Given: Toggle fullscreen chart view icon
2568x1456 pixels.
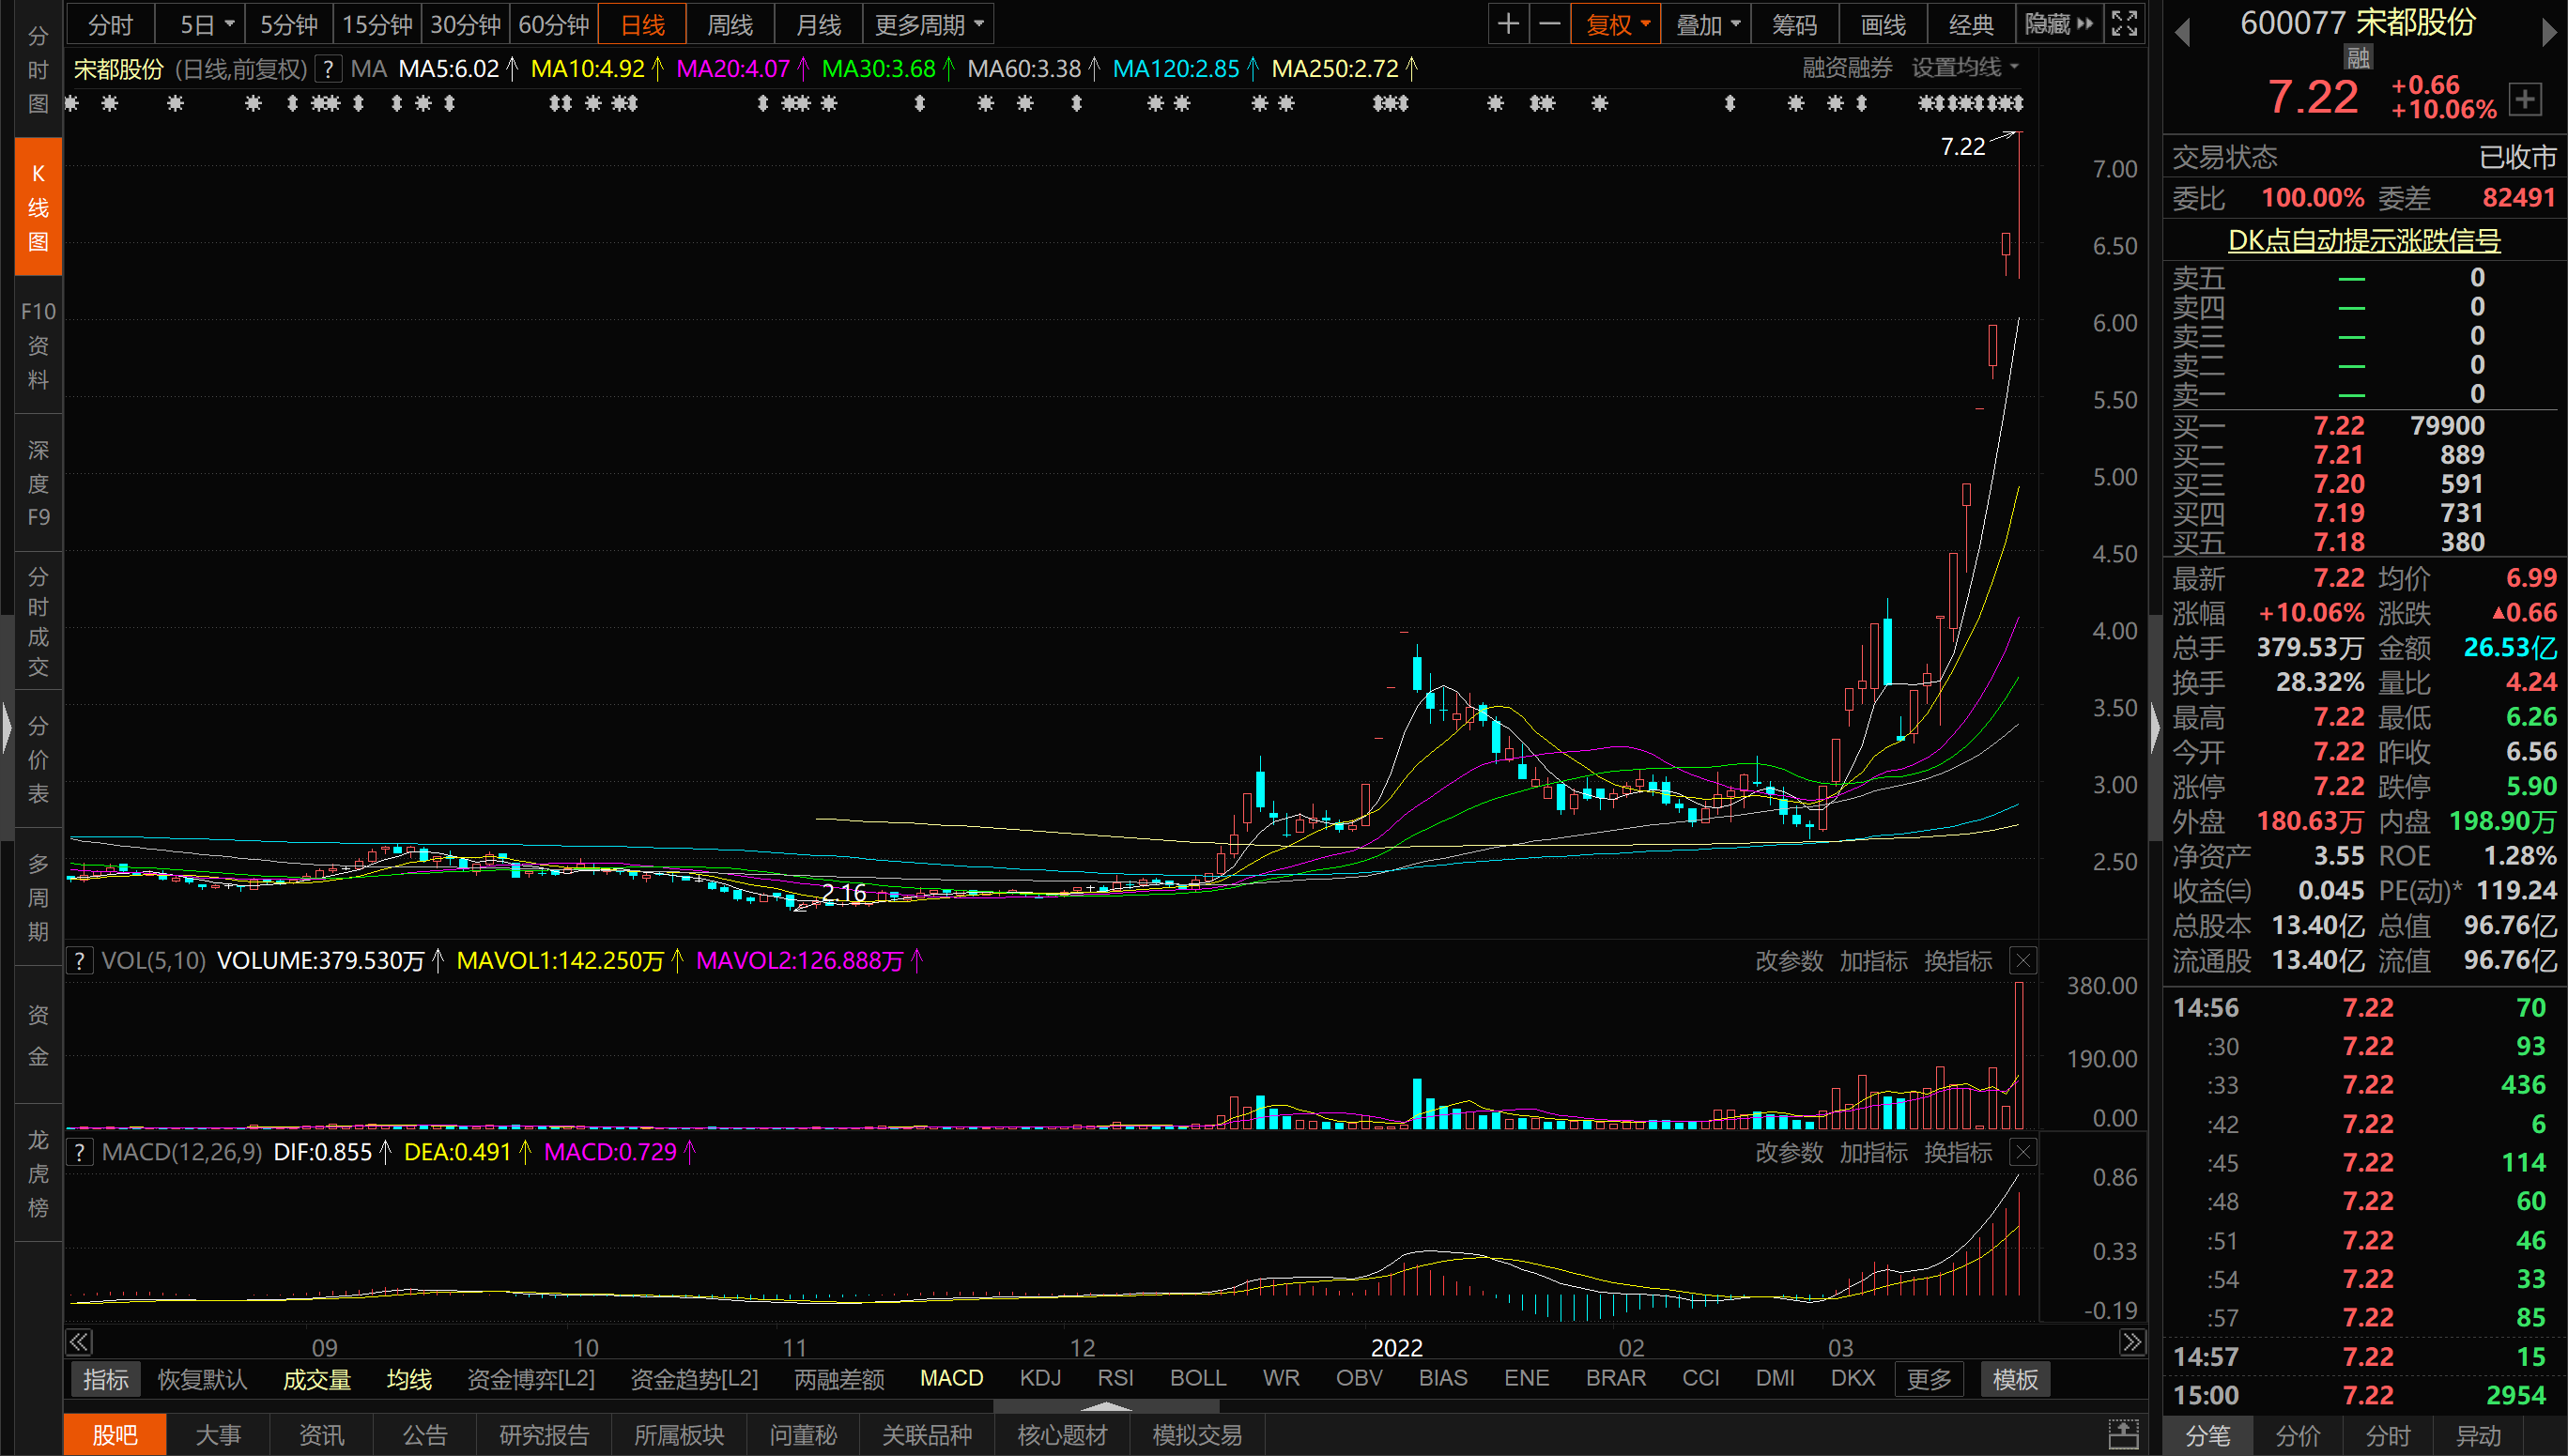Looking at the screenshot, I should pos(2123,24).
